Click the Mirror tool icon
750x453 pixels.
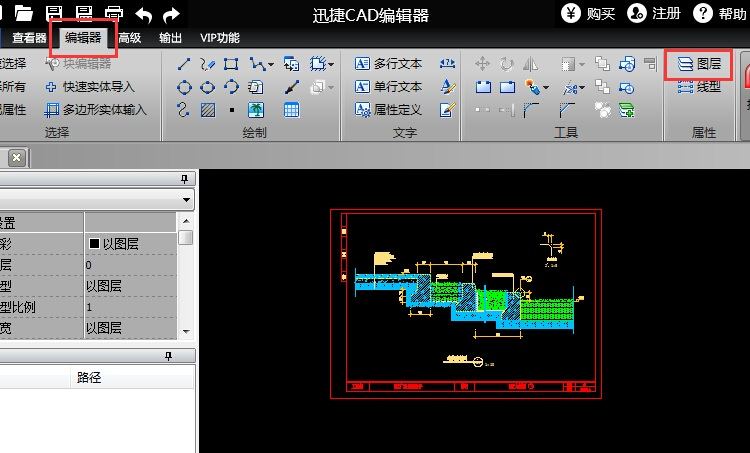pyautogui.click(x=530, y=64)
